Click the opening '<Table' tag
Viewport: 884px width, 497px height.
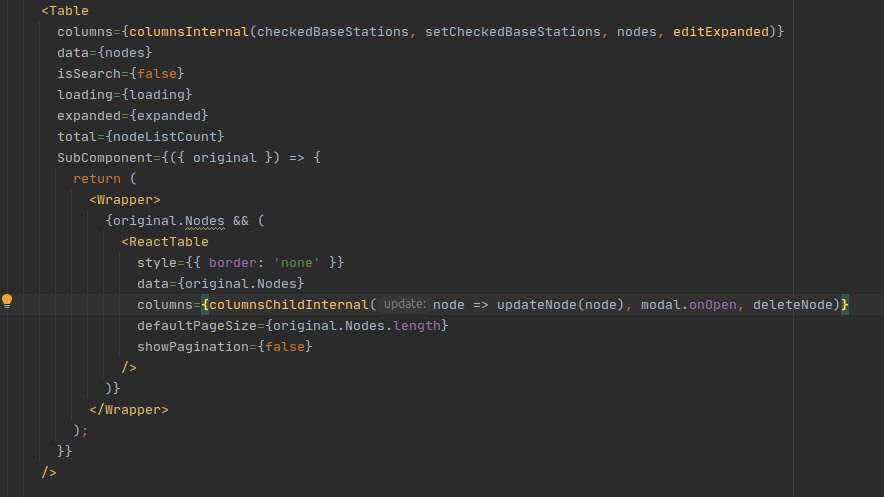(65, 11)
